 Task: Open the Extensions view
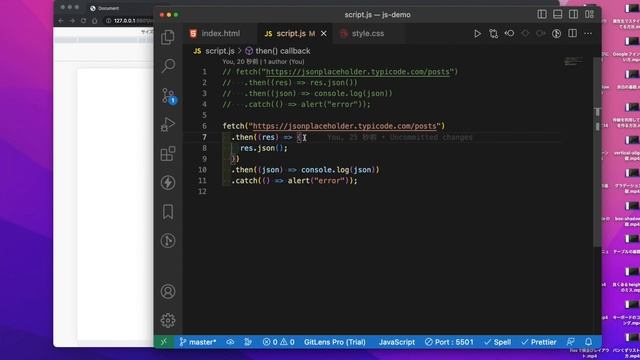coord(168,154)
